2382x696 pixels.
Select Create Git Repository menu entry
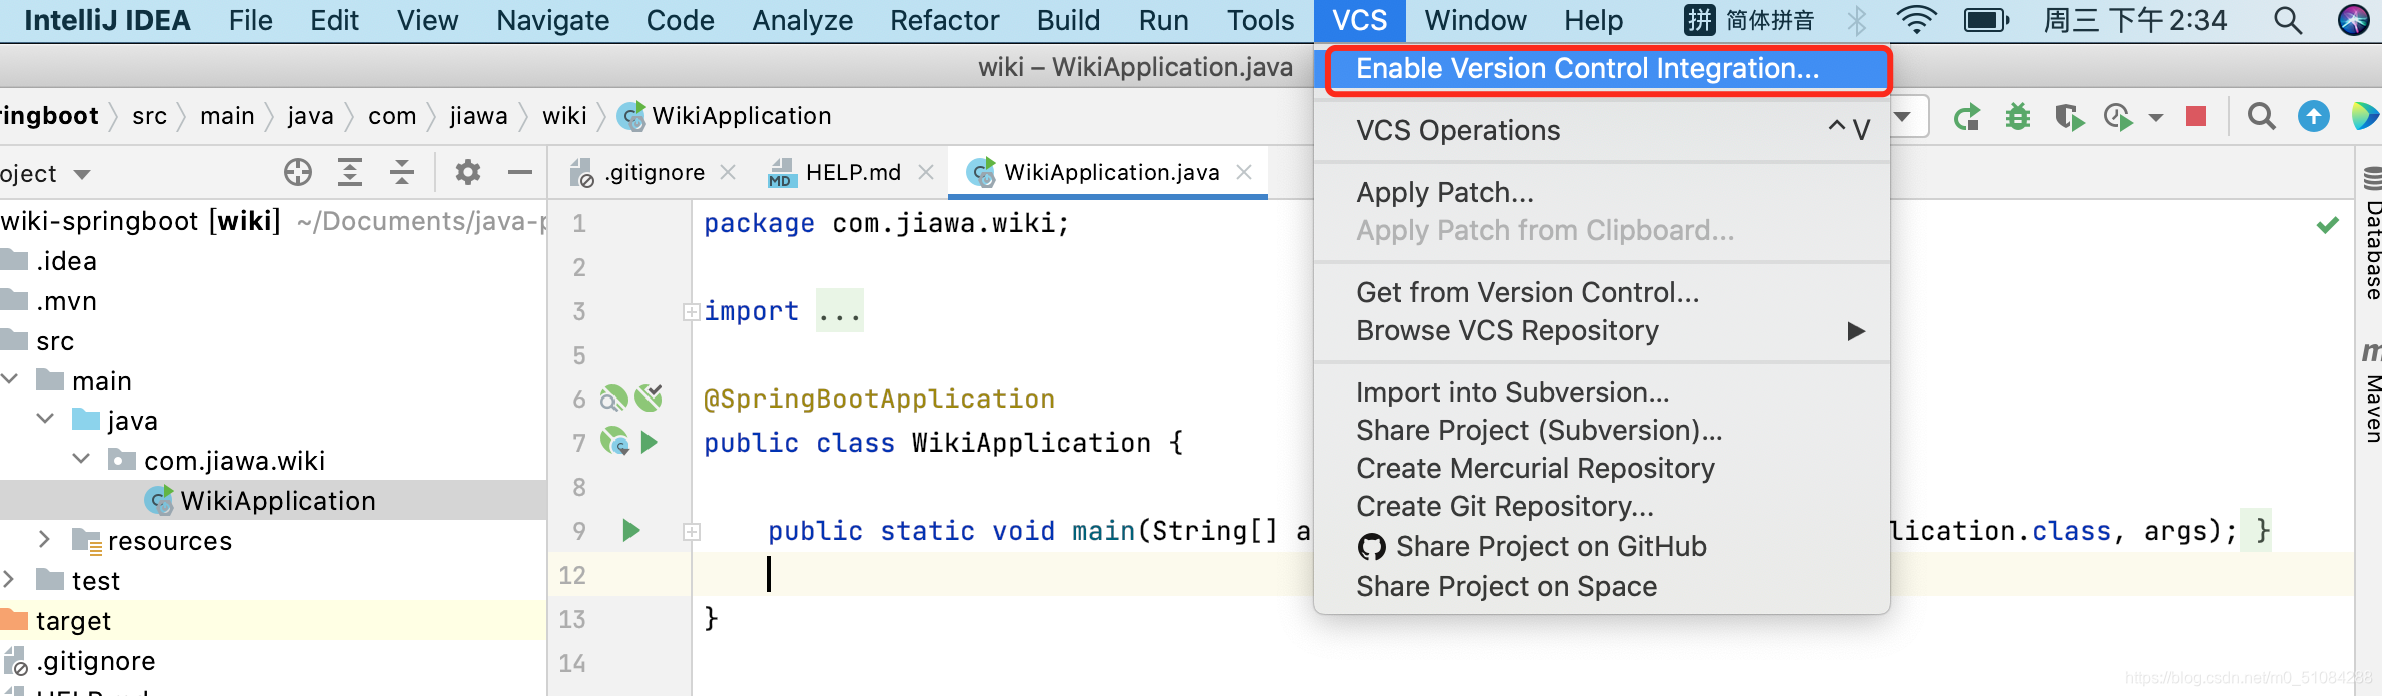point(1504,507)
